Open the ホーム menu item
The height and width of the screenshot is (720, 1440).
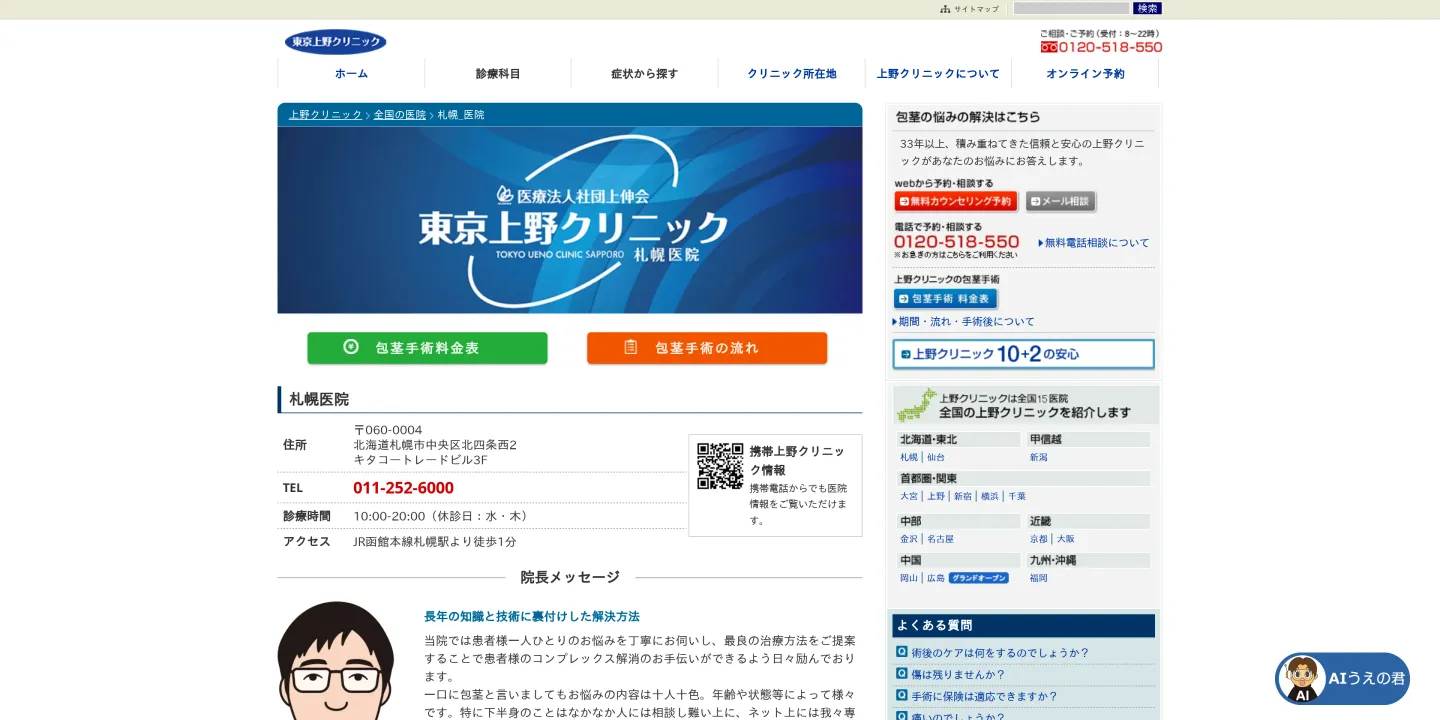pos(351,73)
